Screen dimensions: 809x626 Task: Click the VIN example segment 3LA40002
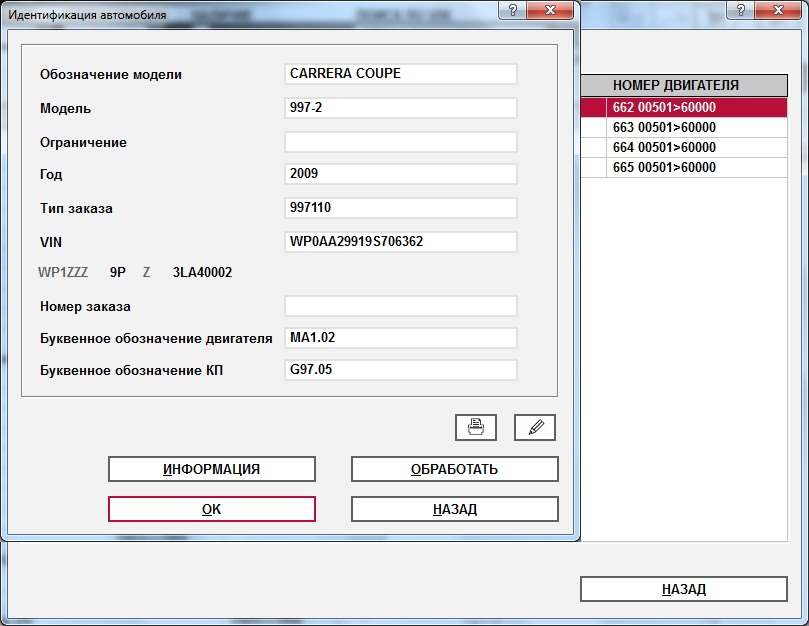202,272
